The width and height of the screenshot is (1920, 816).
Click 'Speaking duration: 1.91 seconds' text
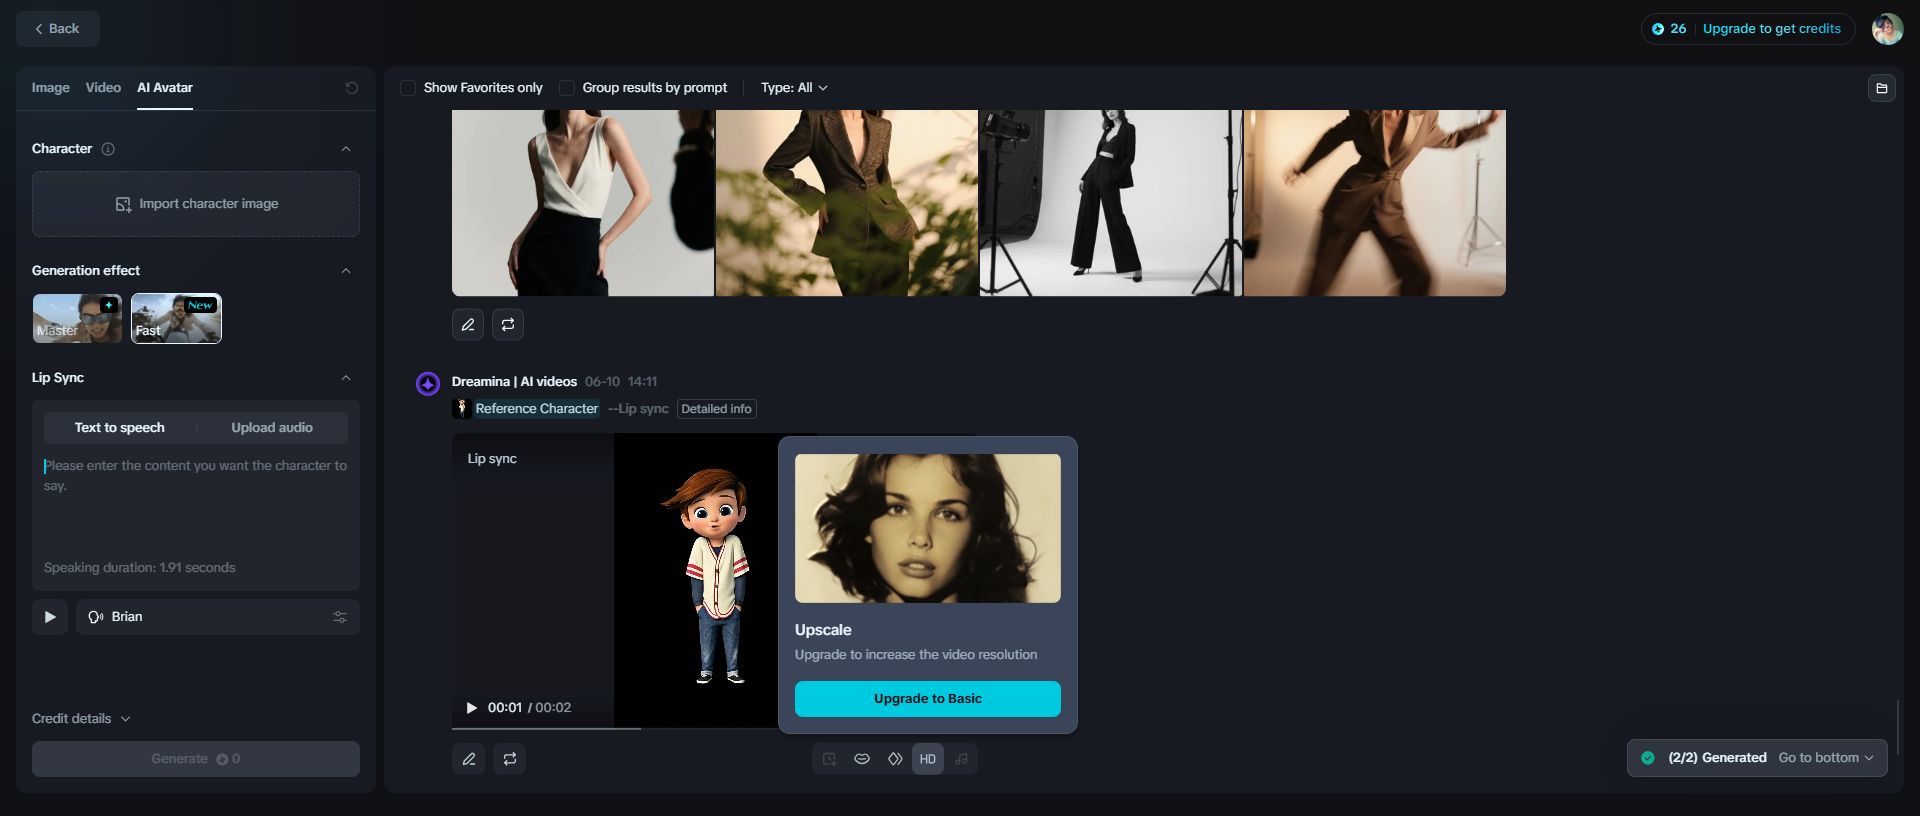point(140,568)
